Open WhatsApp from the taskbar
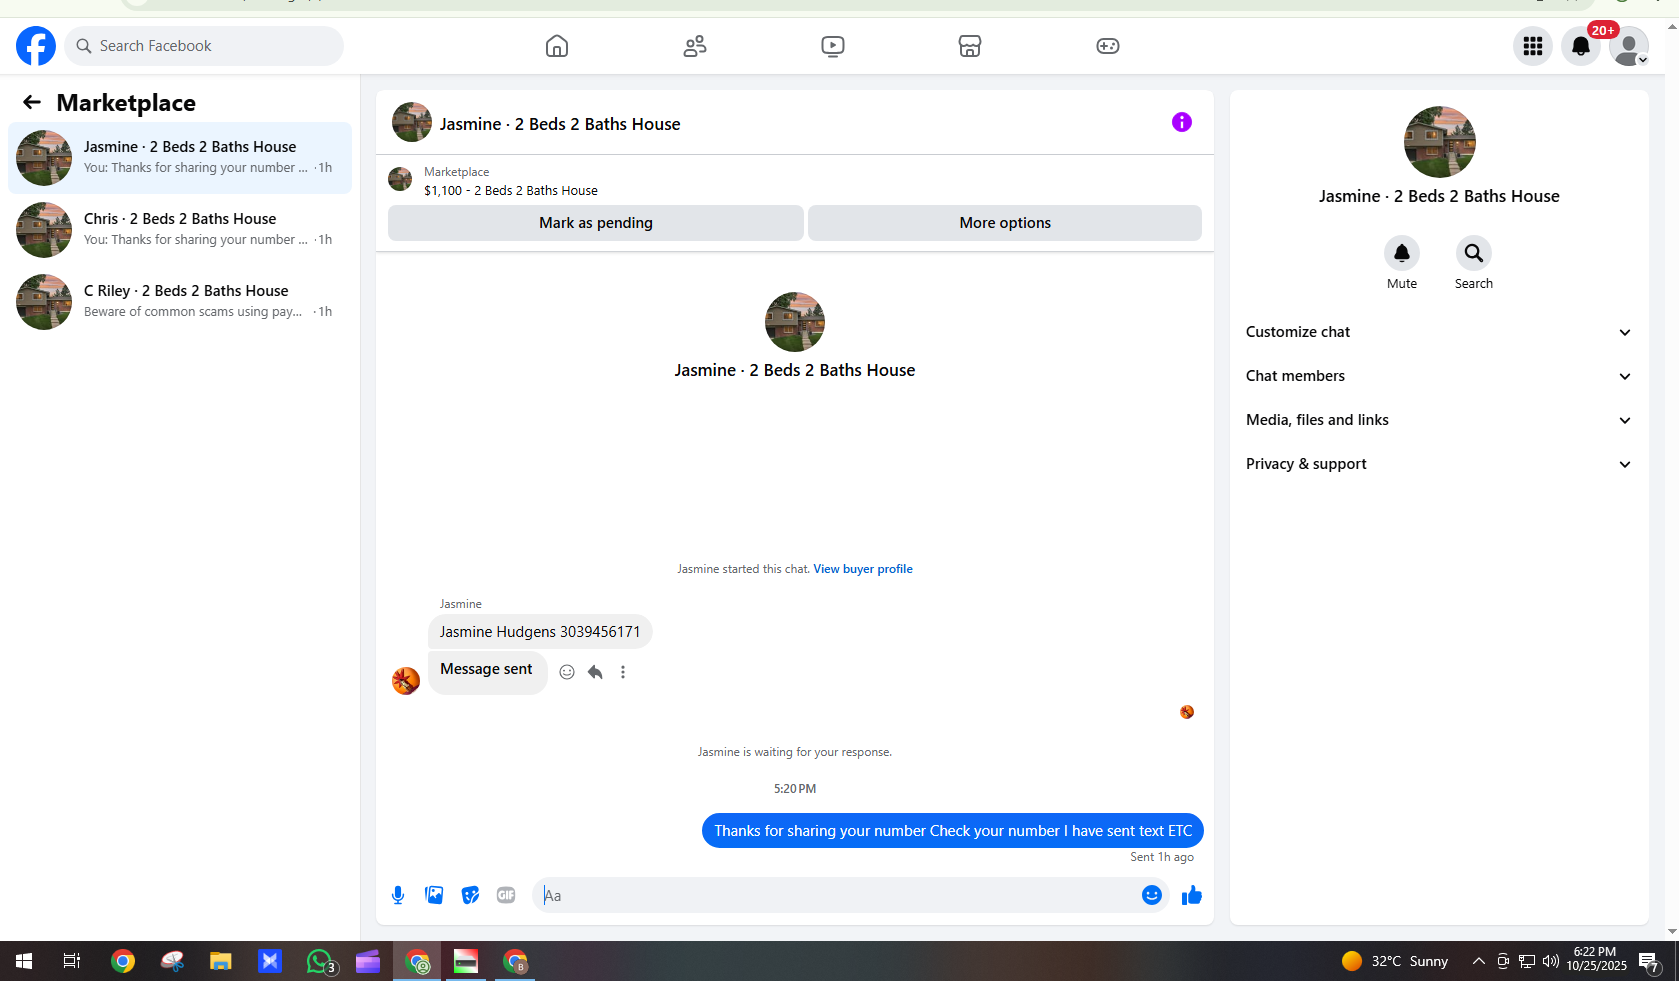The image size is (1679, 981). [320, 961]
